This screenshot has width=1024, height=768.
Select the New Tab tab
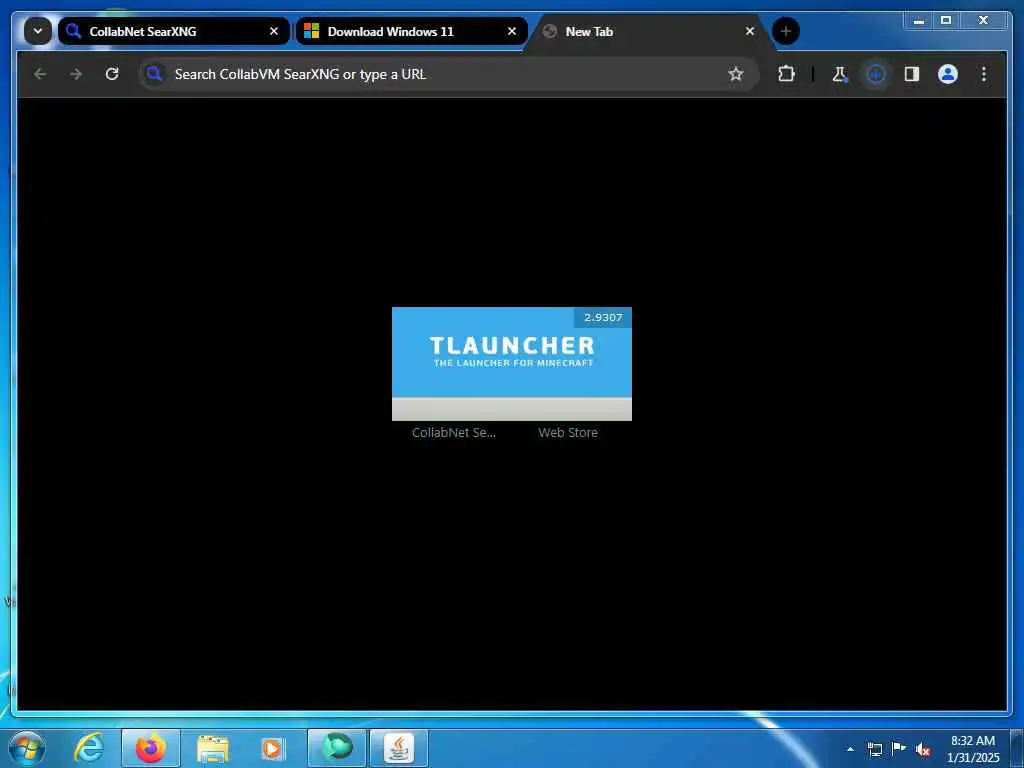click(x=648, y=31)
